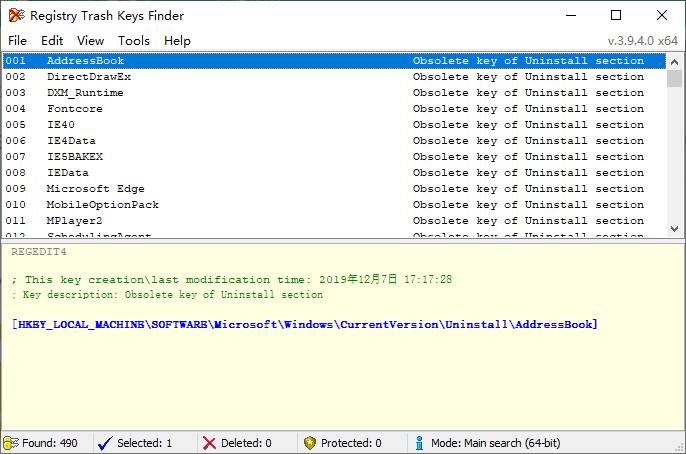Click the list scrollbar down arrow

[674, 229]
